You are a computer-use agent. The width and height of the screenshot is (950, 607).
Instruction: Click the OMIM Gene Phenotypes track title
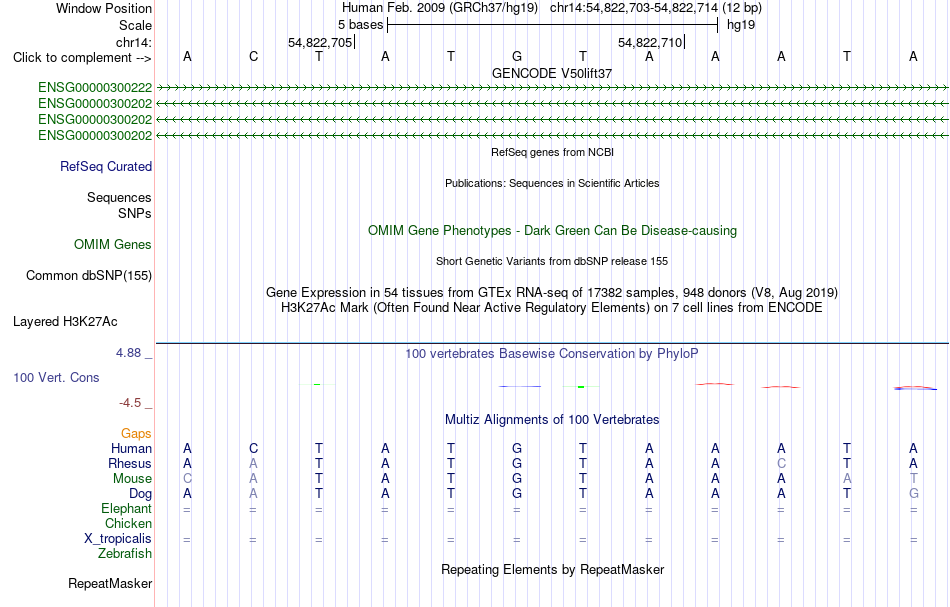pyautogui.click(x=552, y=231)
